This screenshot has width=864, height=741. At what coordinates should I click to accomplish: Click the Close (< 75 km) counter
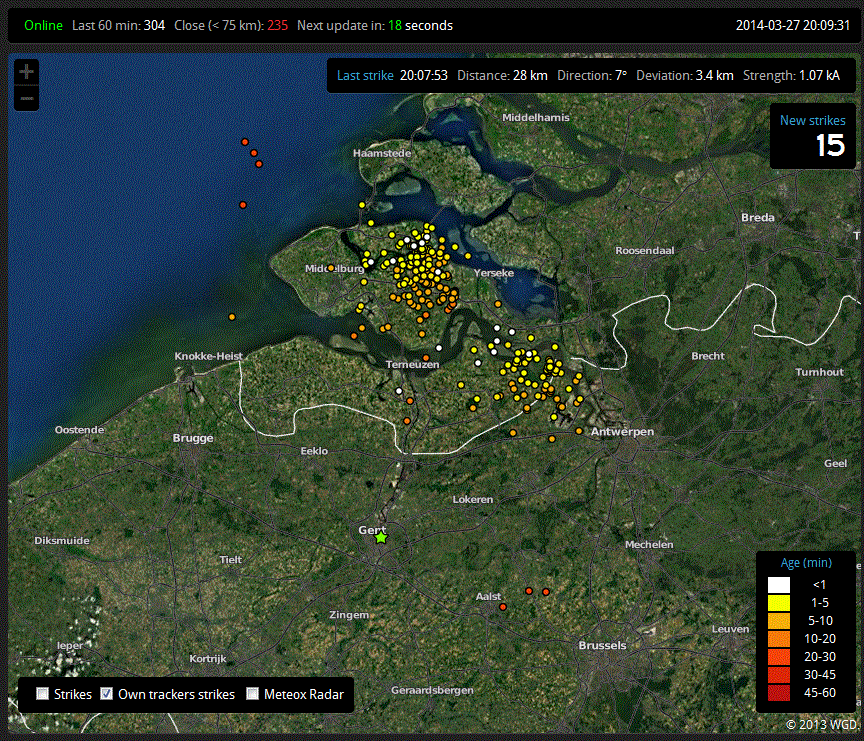231,25
